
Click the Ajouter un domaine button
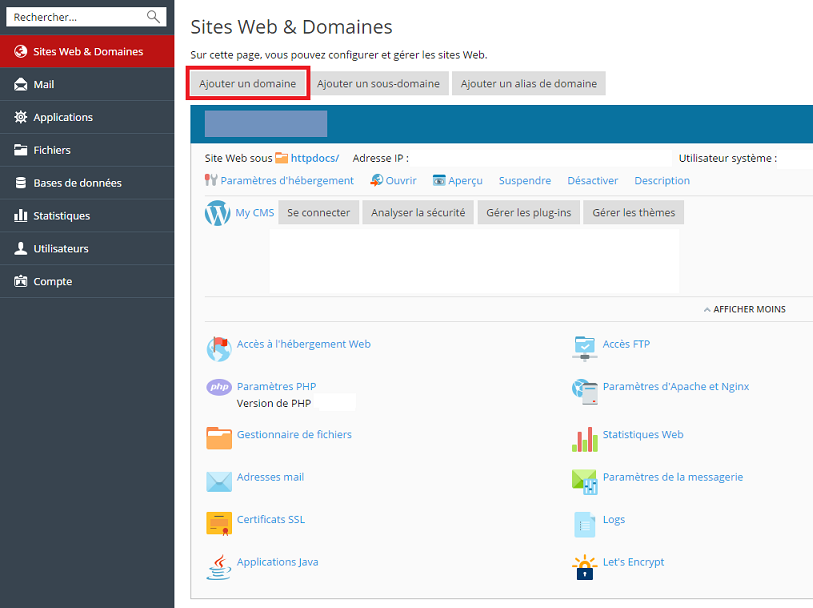pyautogui.click(x=248, y=83)
